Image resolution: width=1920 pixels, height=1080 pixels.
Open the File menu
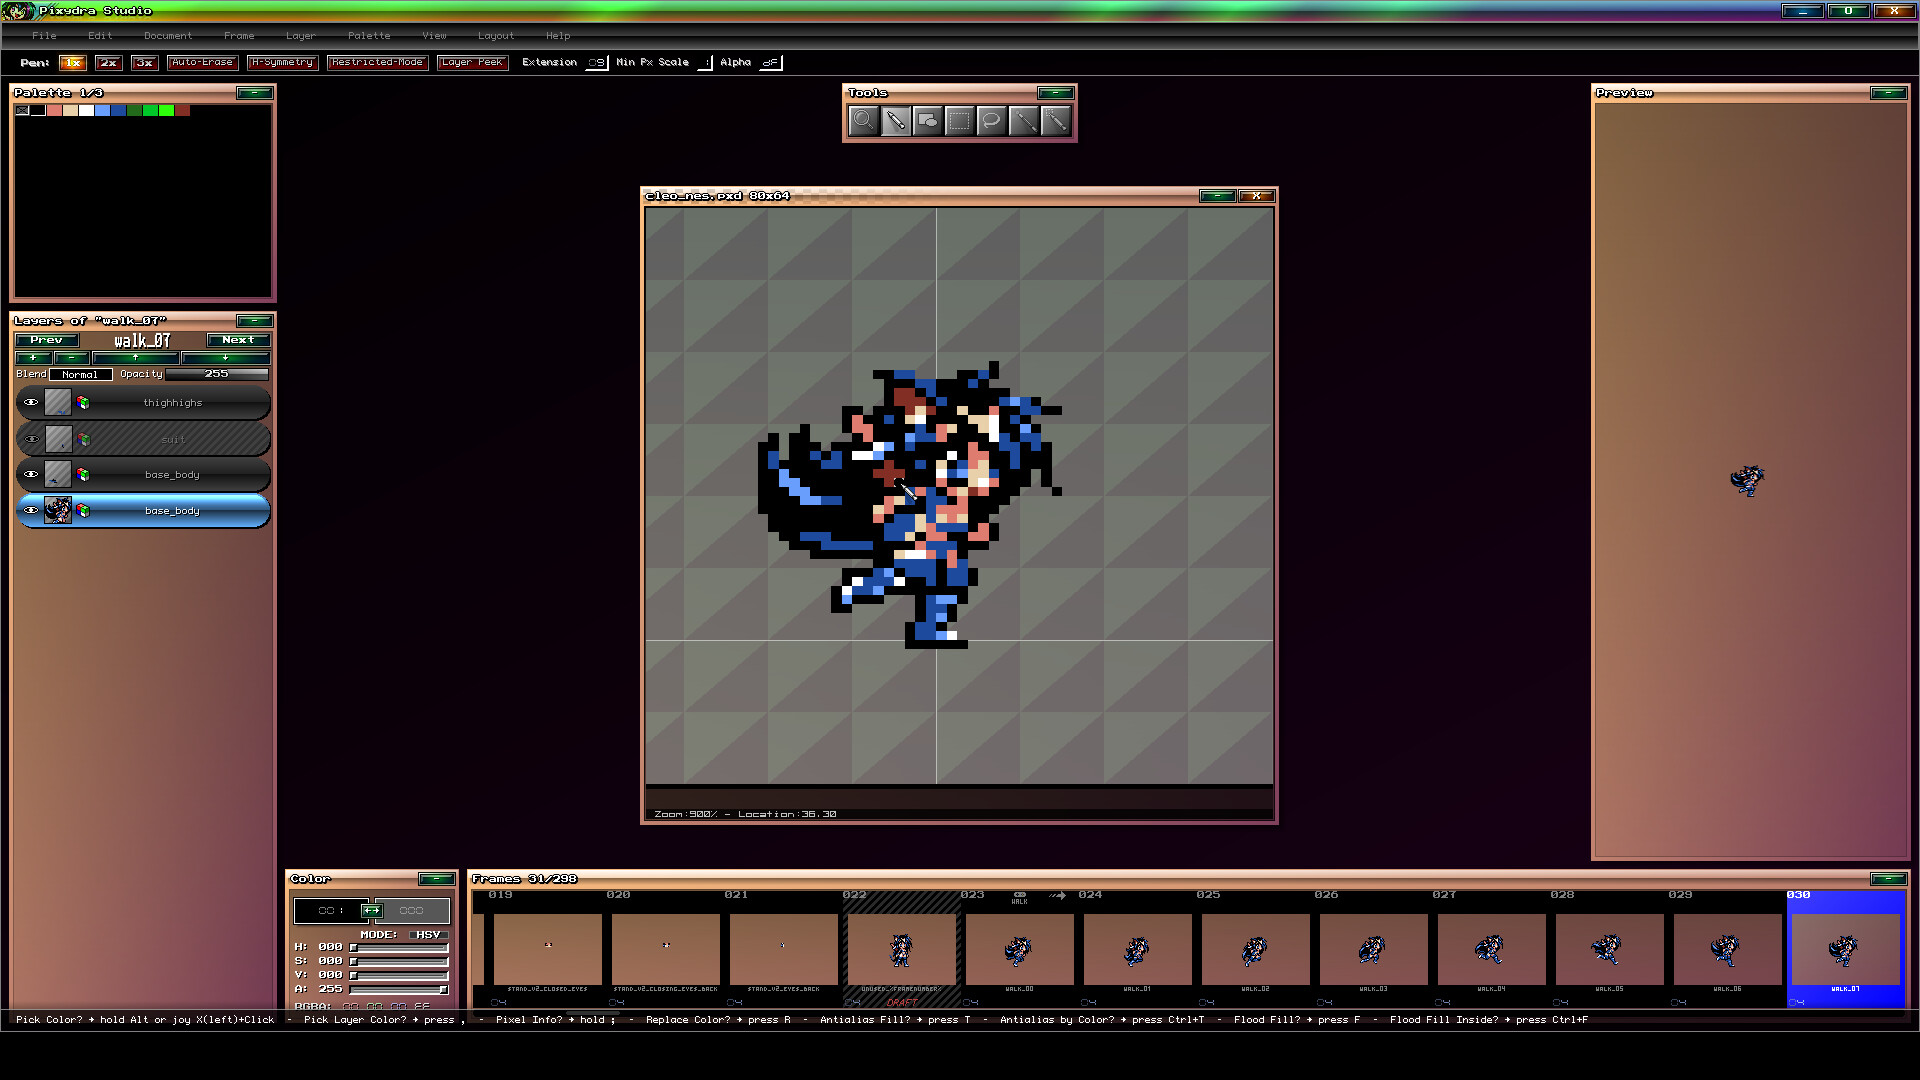pyautogui.click(x=44, y=36)
